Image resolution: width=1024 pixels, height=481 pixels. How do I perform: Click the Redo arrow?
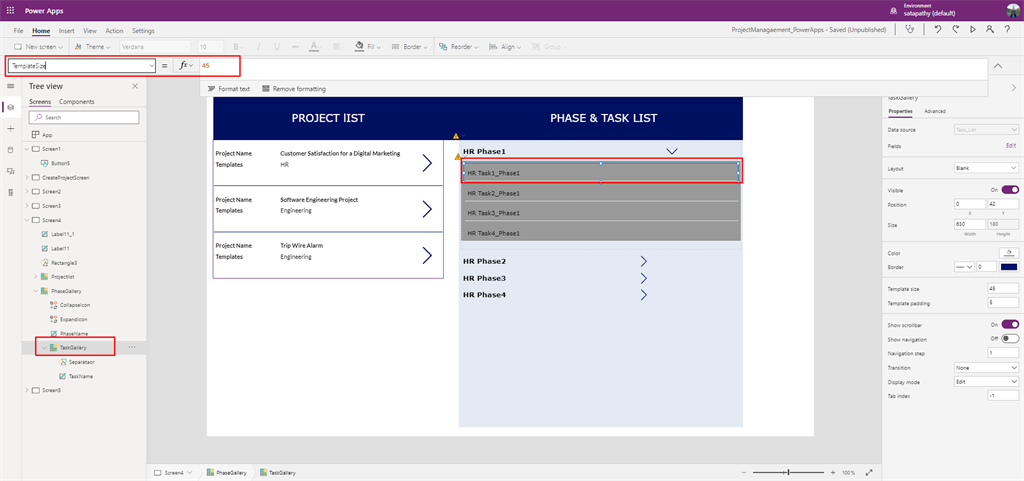955,30
